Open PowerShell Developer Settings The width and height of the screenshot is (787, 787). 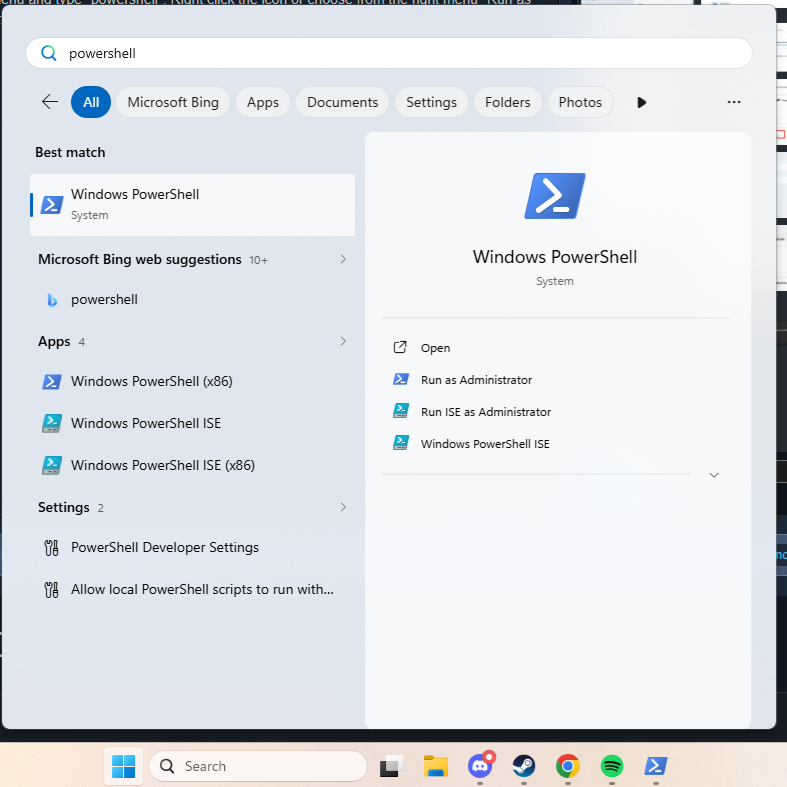click(x=193, y=548)
